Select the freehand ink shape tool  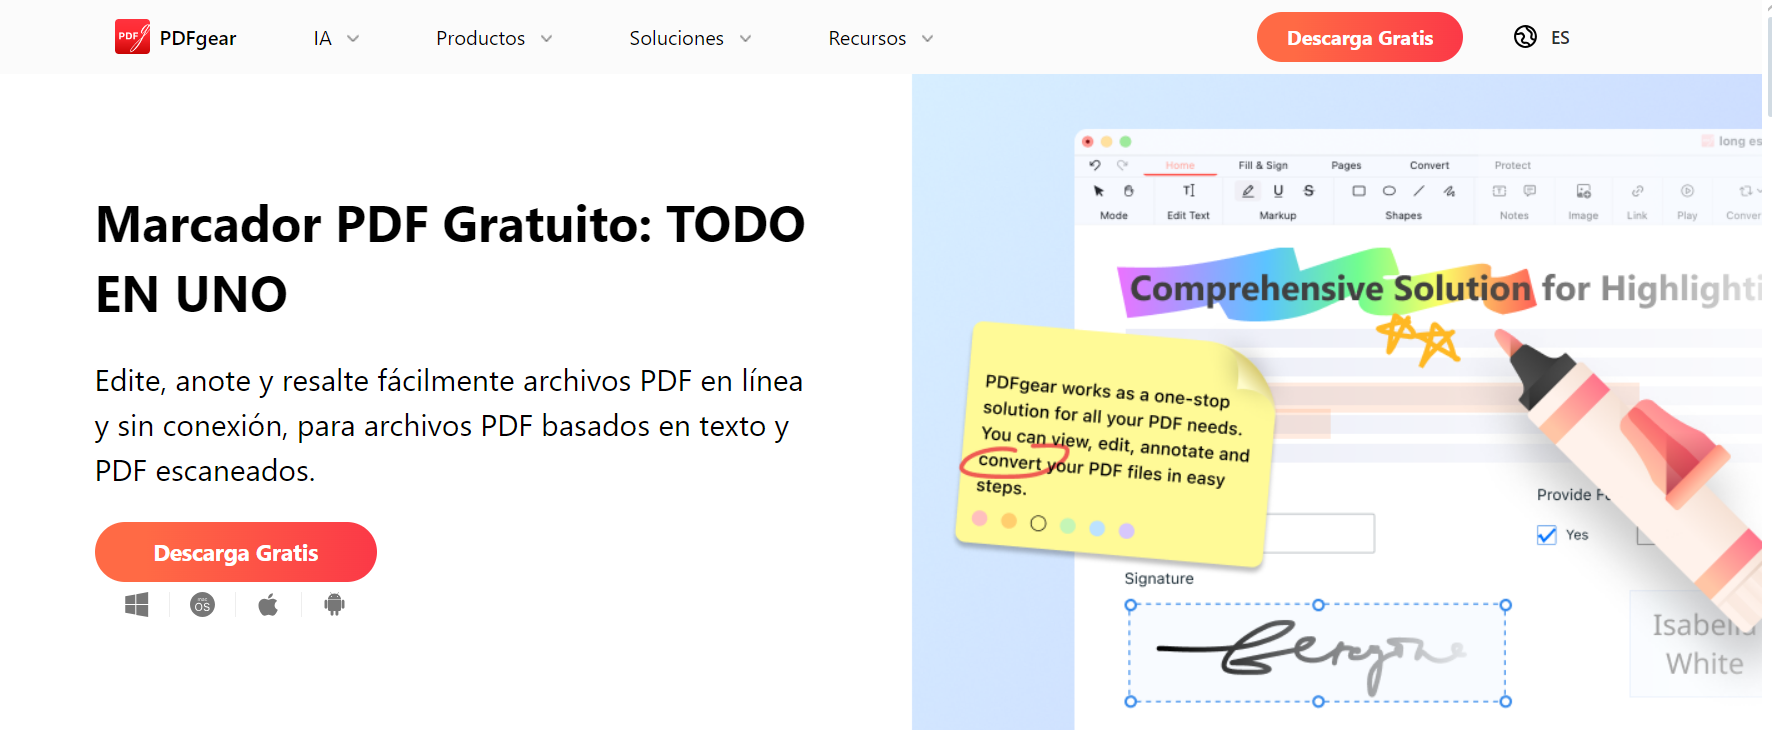tap(1449, 191)
